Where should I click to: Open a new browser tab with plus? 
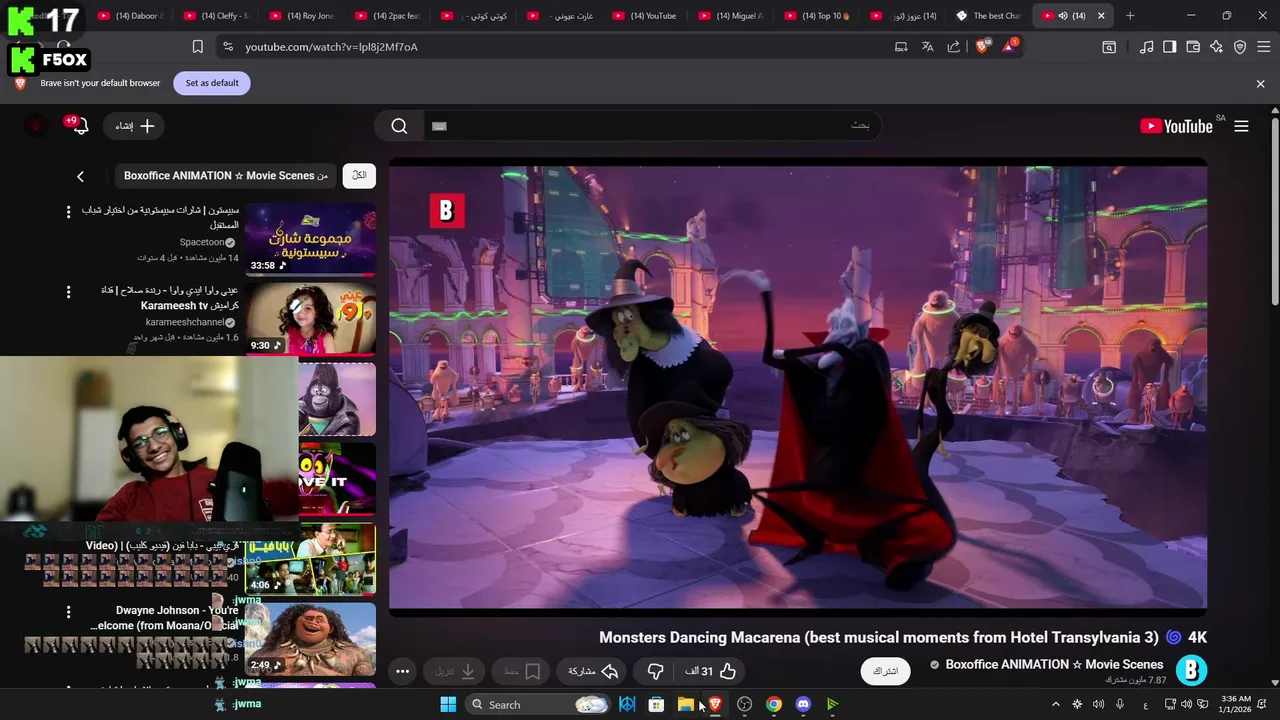(x=1130, y=16)
